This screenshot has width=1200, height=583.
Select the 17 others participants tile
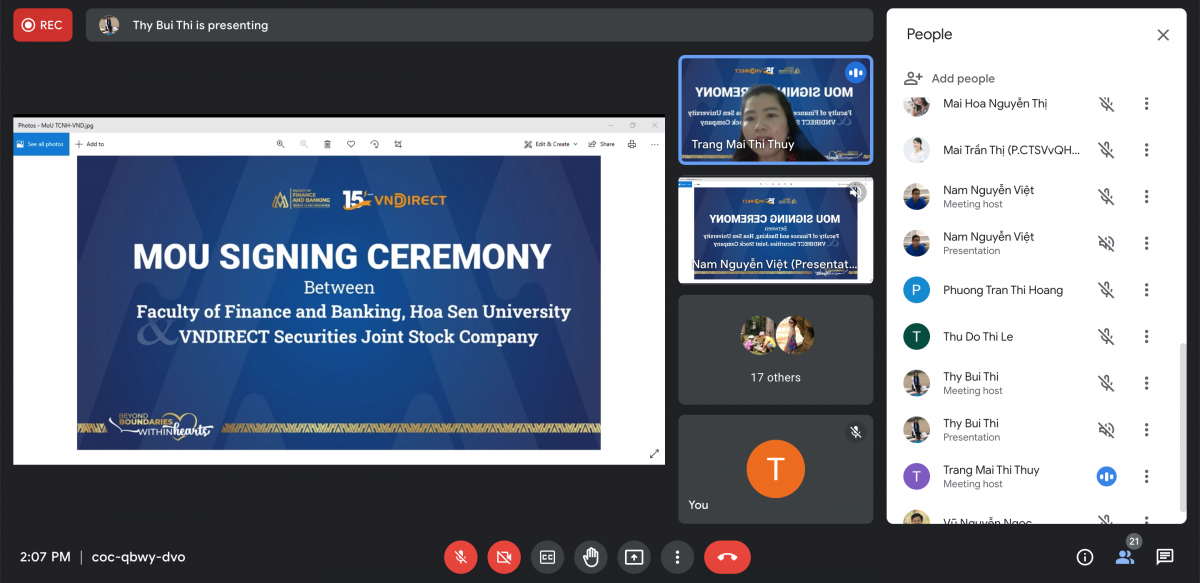coord(776,349)
